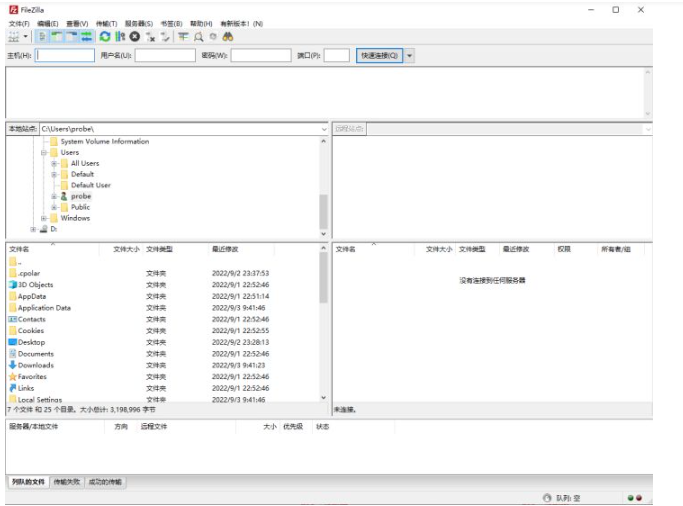Select the Favorites star icon
The height and width of the screenshot is (506, 683).
pyautogui.click(x=13, y=376)
